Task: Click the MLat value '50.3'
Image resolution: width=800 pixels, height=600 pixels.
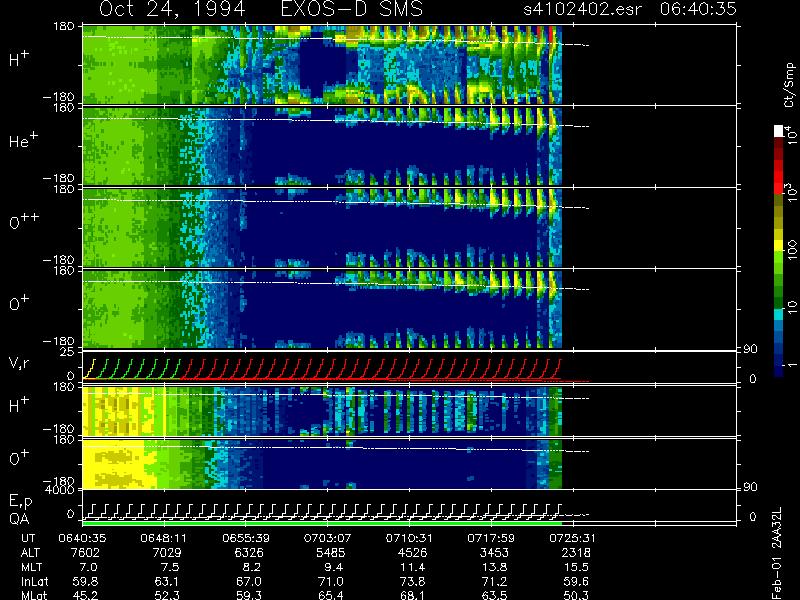Action: 576,595
